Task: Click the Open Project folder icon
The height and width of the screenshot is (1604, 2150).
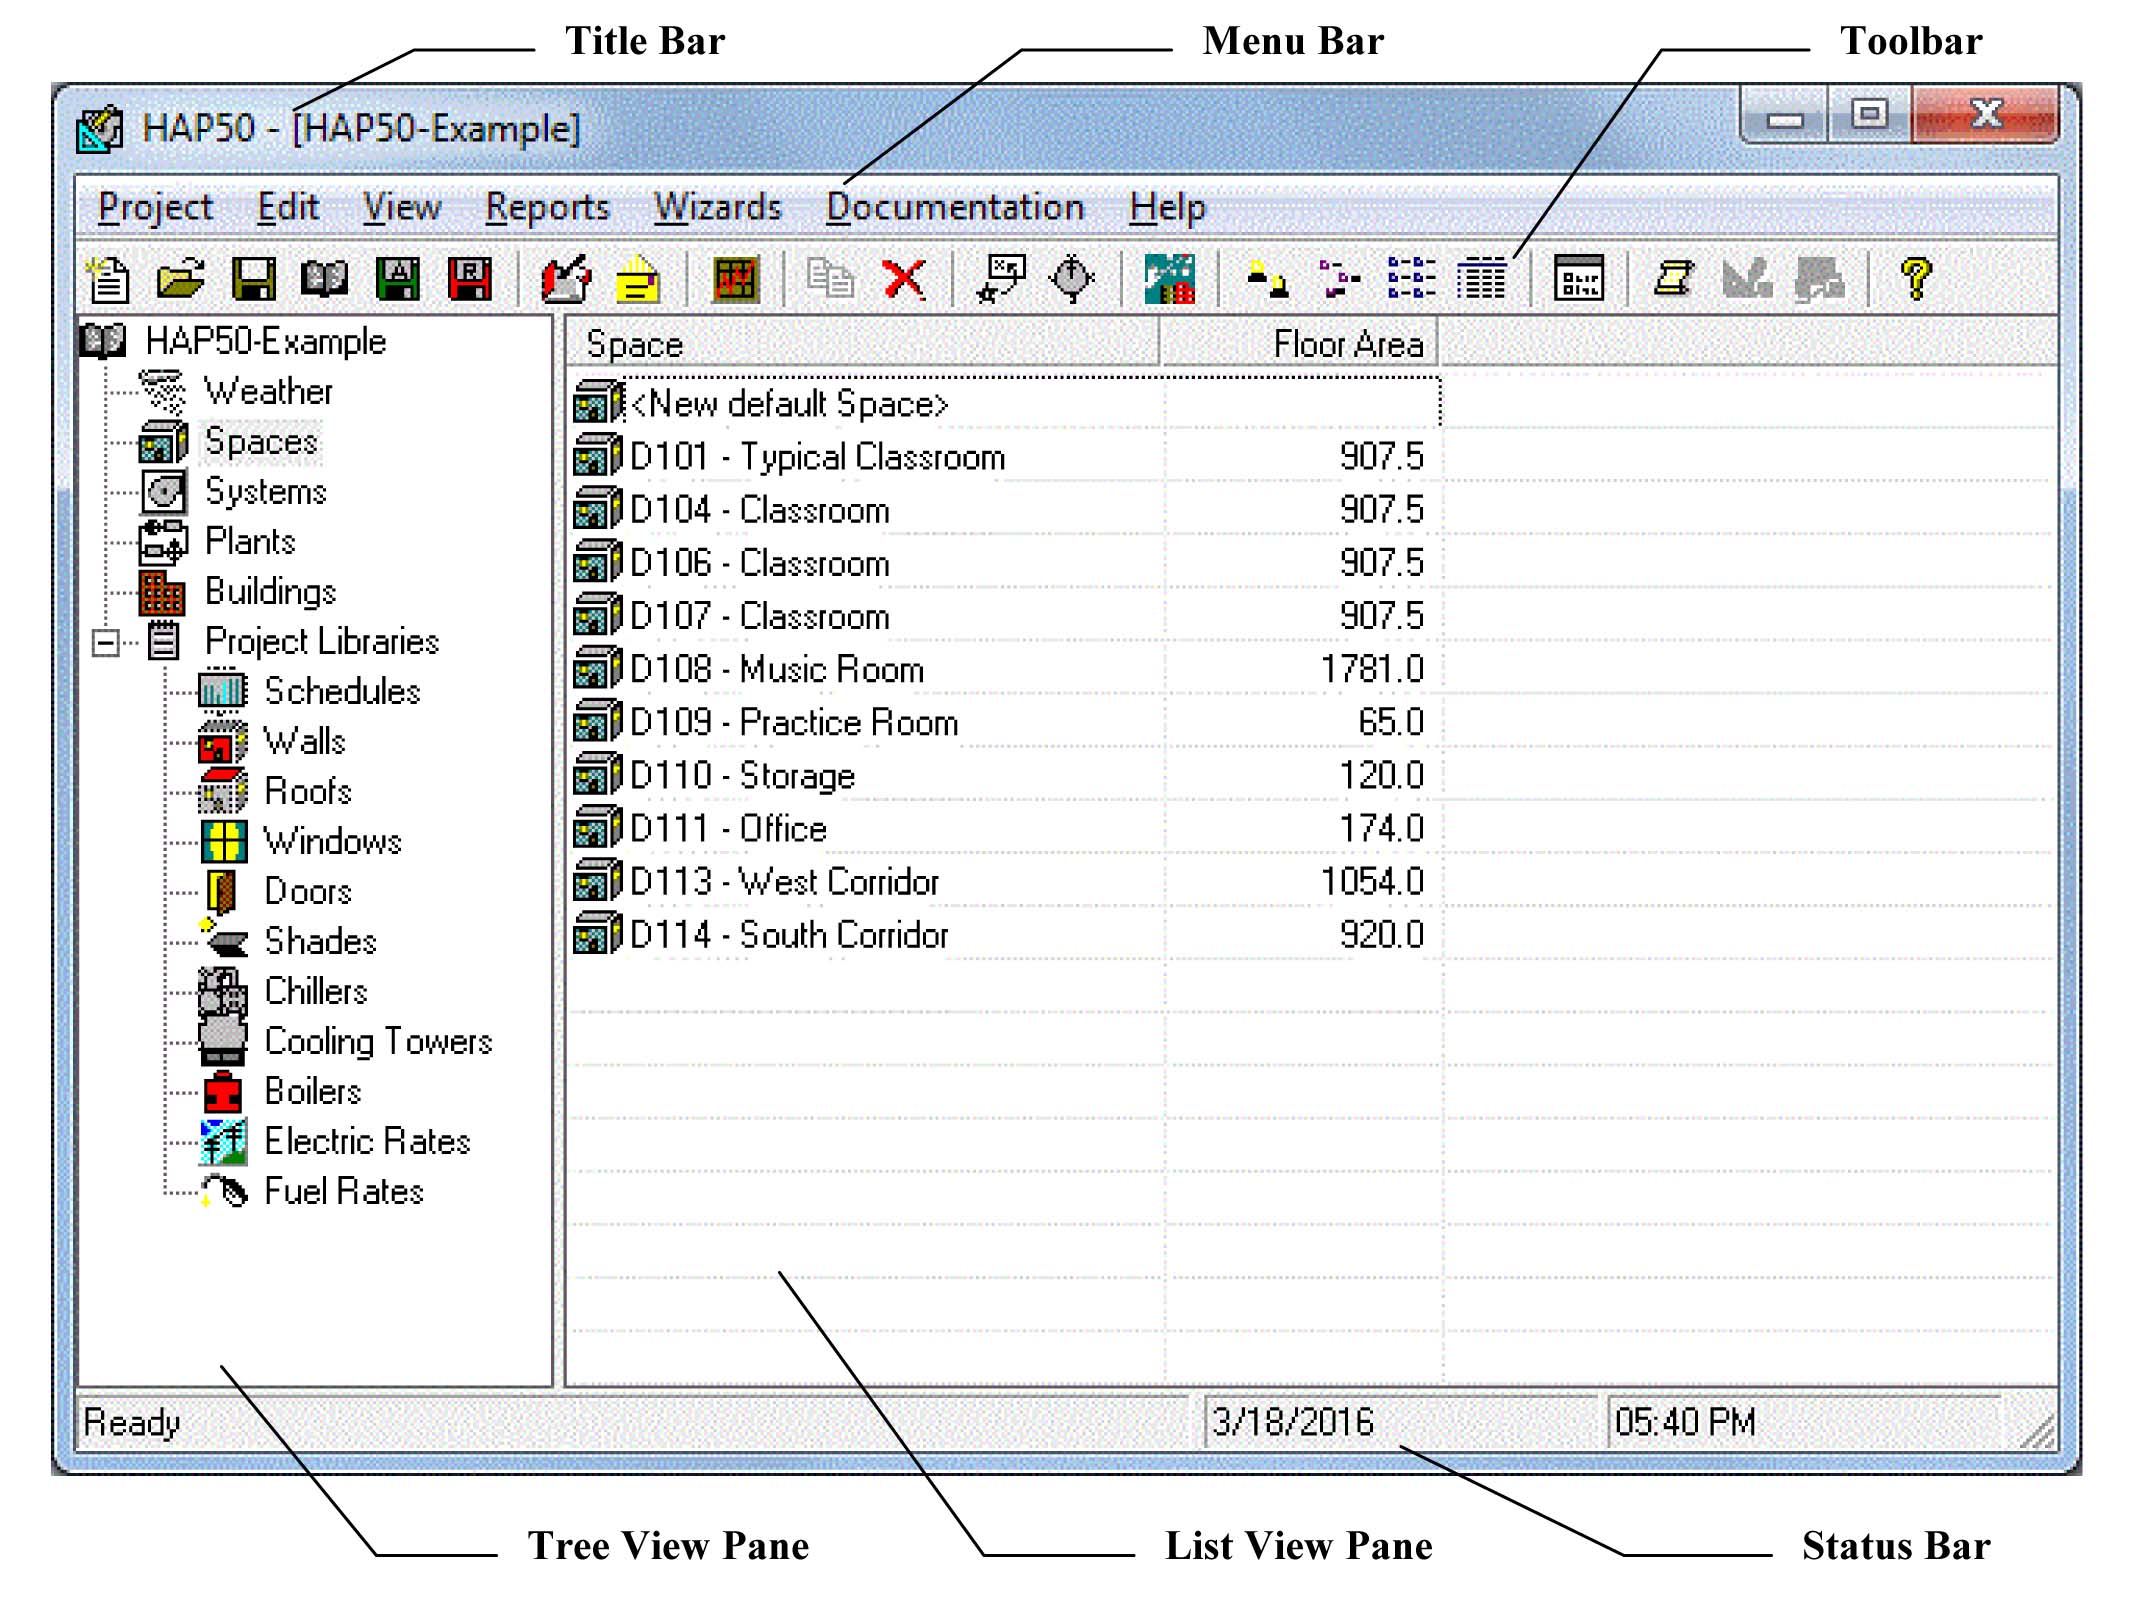Action: (x=181, y=279)
